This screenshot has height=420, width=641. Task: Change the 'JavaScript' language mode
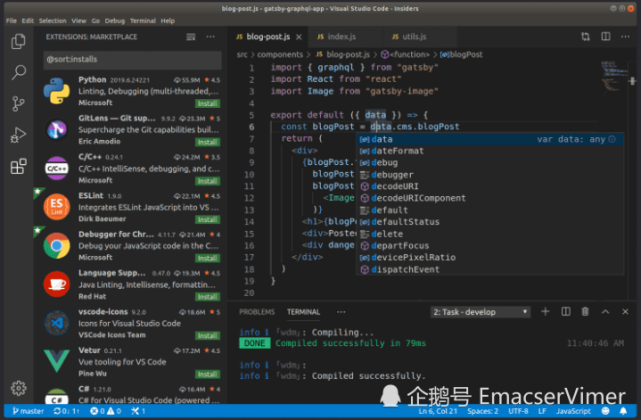[573, 411]
